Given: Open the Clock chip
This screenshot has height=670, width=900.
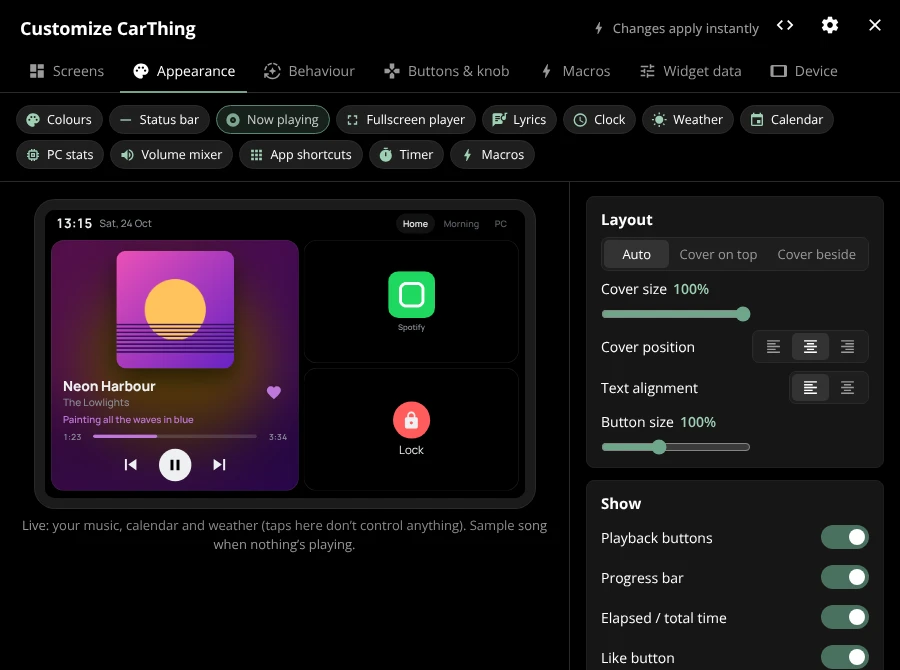Looking at the screenshot, I should pos(599,119).
